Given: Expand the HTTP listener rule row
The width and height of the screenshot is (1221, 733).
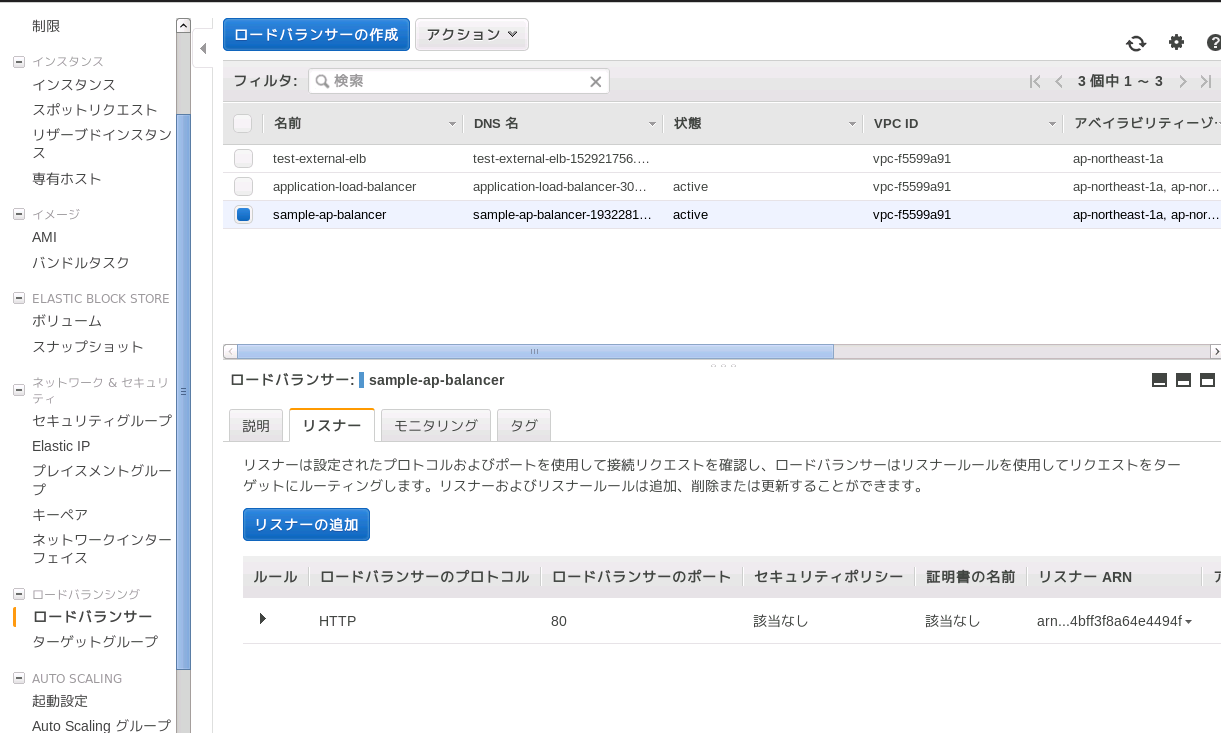Looking at the screenshot, I should (262, 619).
